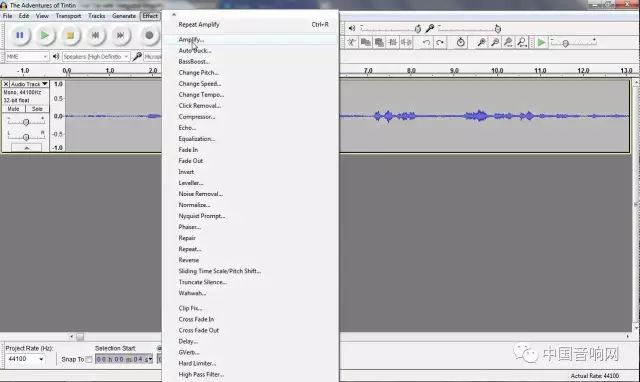
Task: Open the View menu
Action: tap(42, 16)
